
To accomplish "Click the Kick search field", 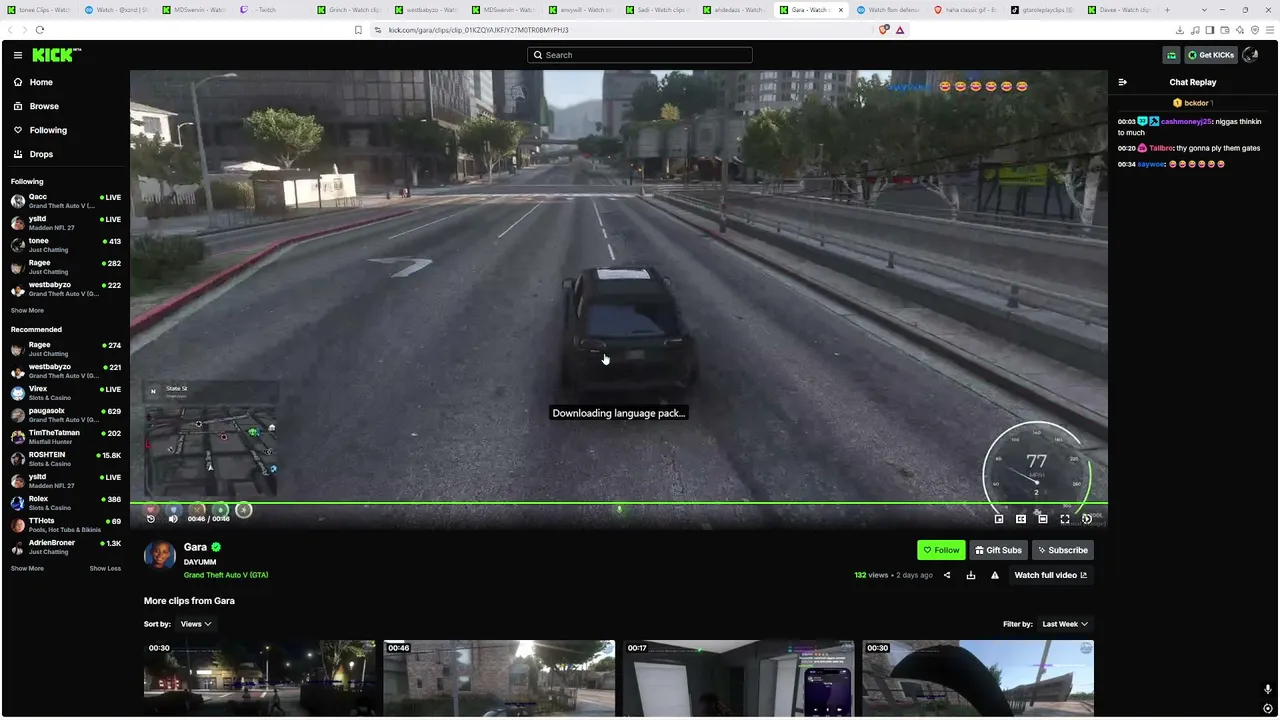I will [x=640, y=55].
